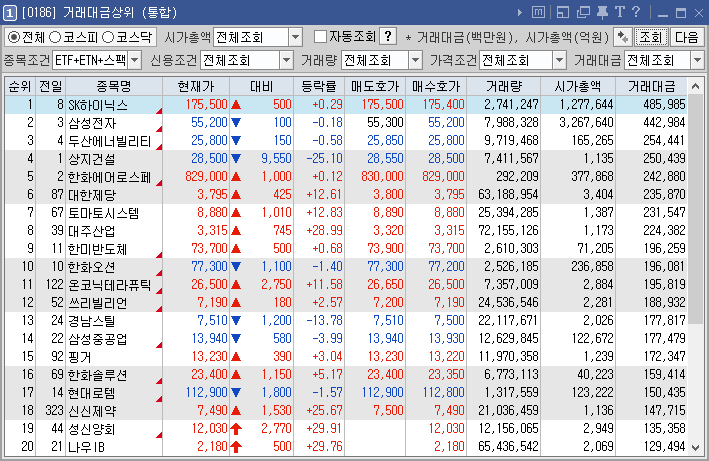Click the window number 1 icon in the title bar
This screenshot has height=461, width=709.
[x=9, y=13]
